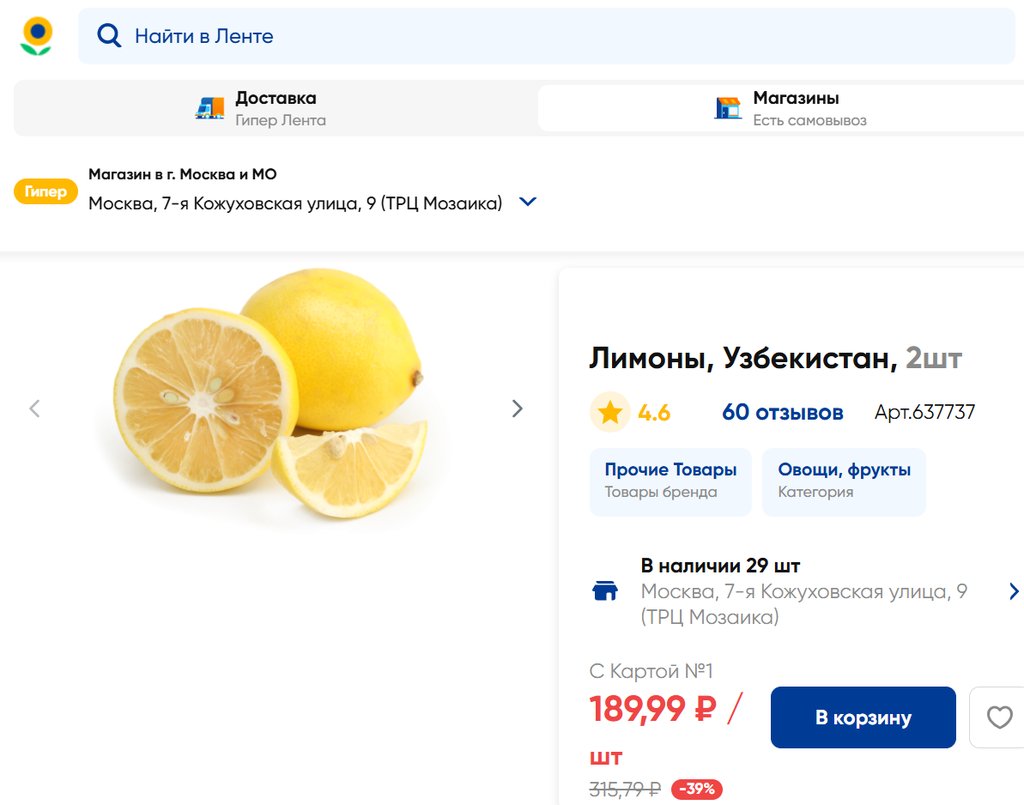Viewport: 1024px width, 805px height.
Task: Open the 60 отзывов reviews link
Action: click(782, 412)
